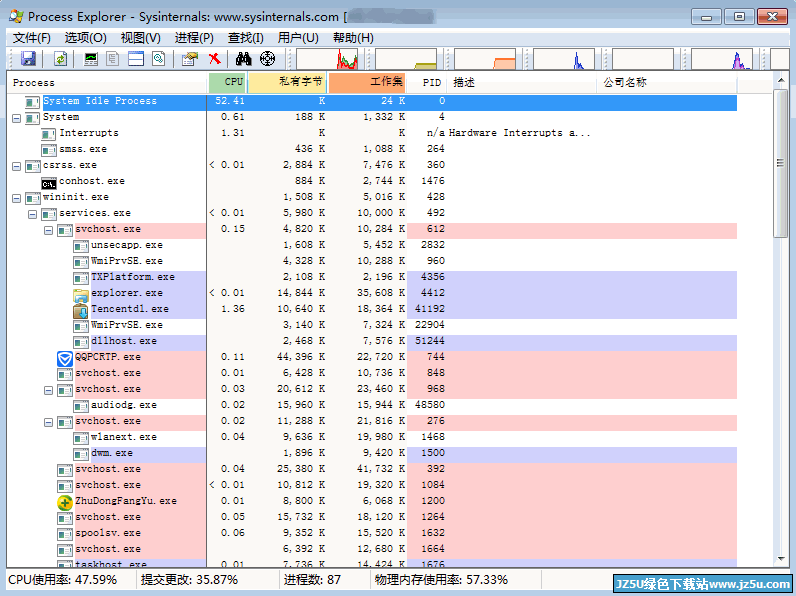Collapse the svchost.exe PID 612 node
Viewport: 796px width, 596px height.
click(x=48, y=230)
